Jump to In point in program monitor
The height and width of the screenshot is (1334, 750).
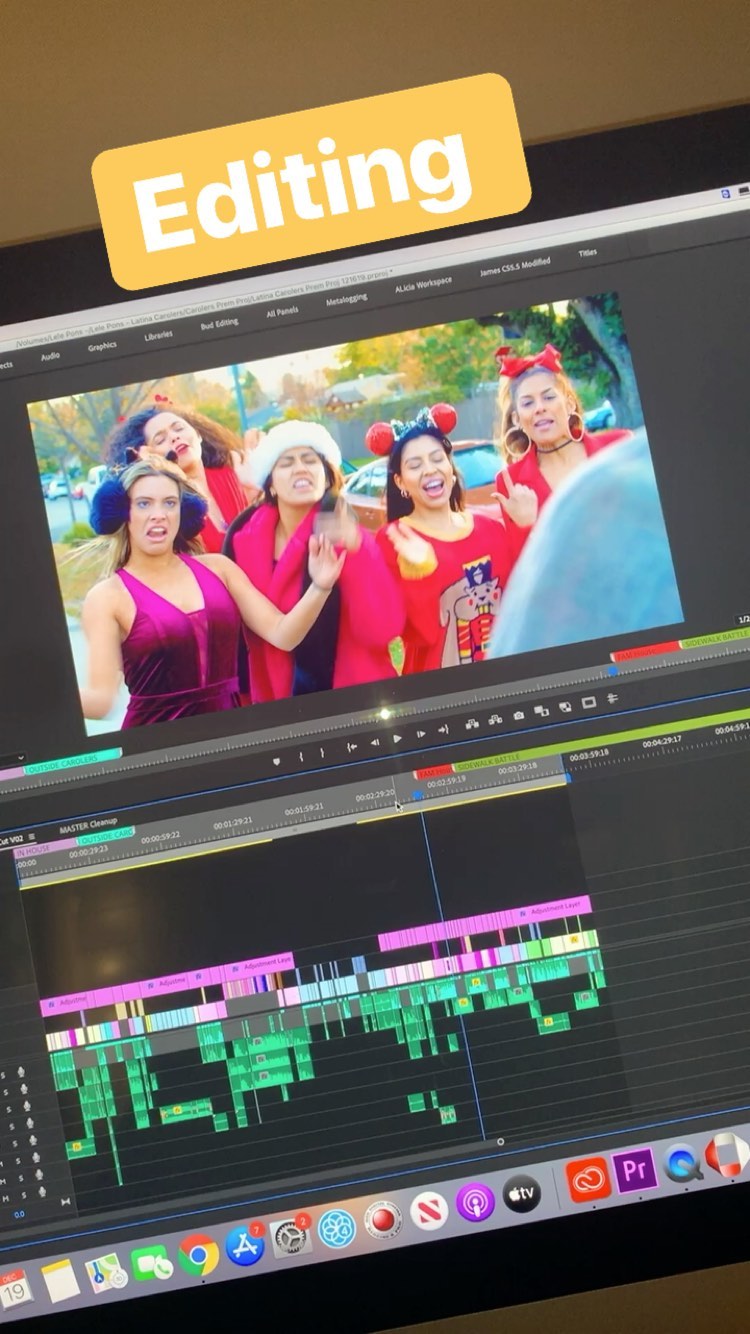tap(352, 746)
